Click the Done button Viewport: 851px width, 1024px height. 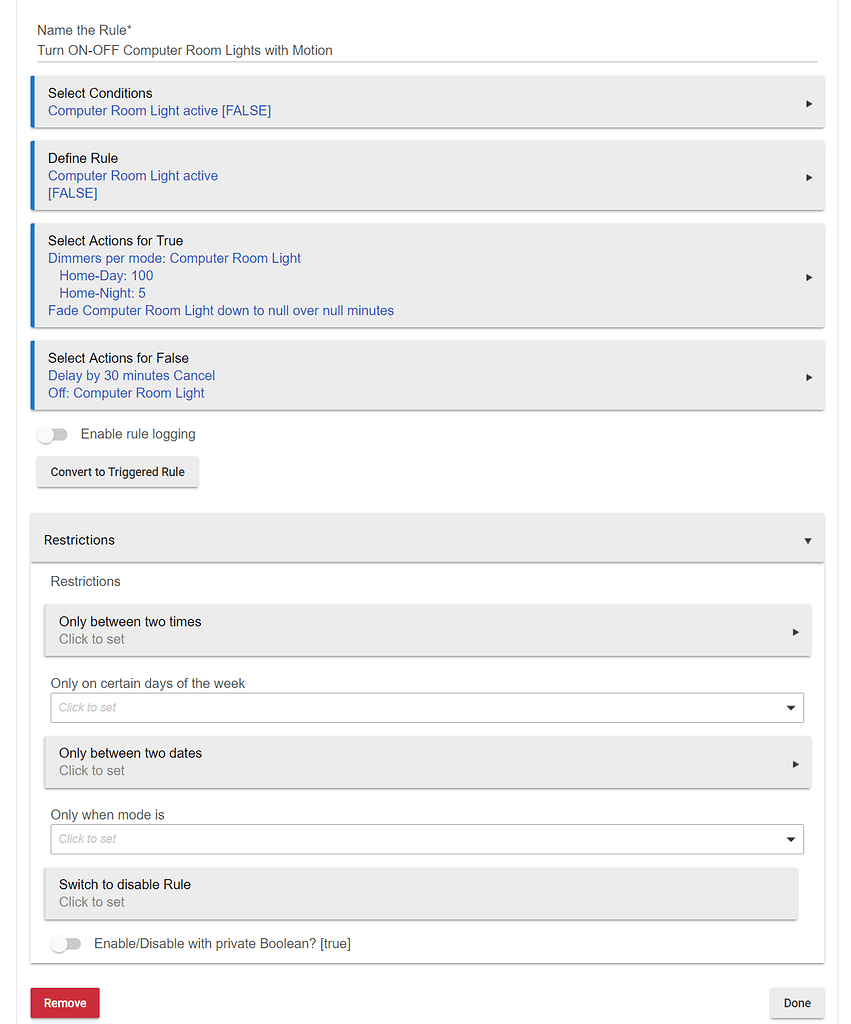797,1003
